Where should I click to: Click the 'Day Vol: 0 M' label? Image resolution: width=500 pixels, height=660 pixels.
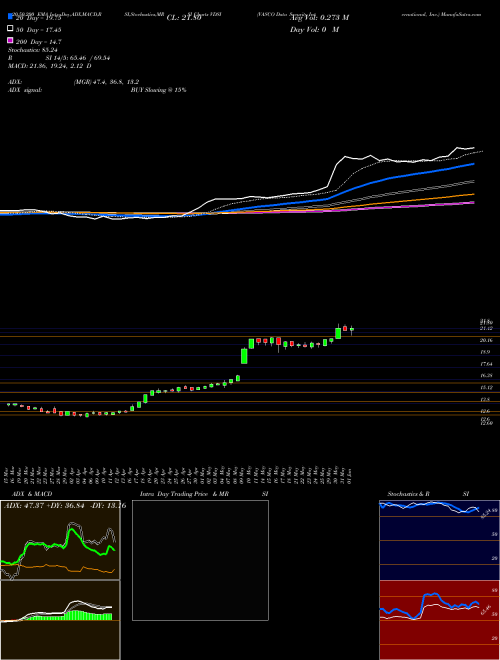click(314, 29)
